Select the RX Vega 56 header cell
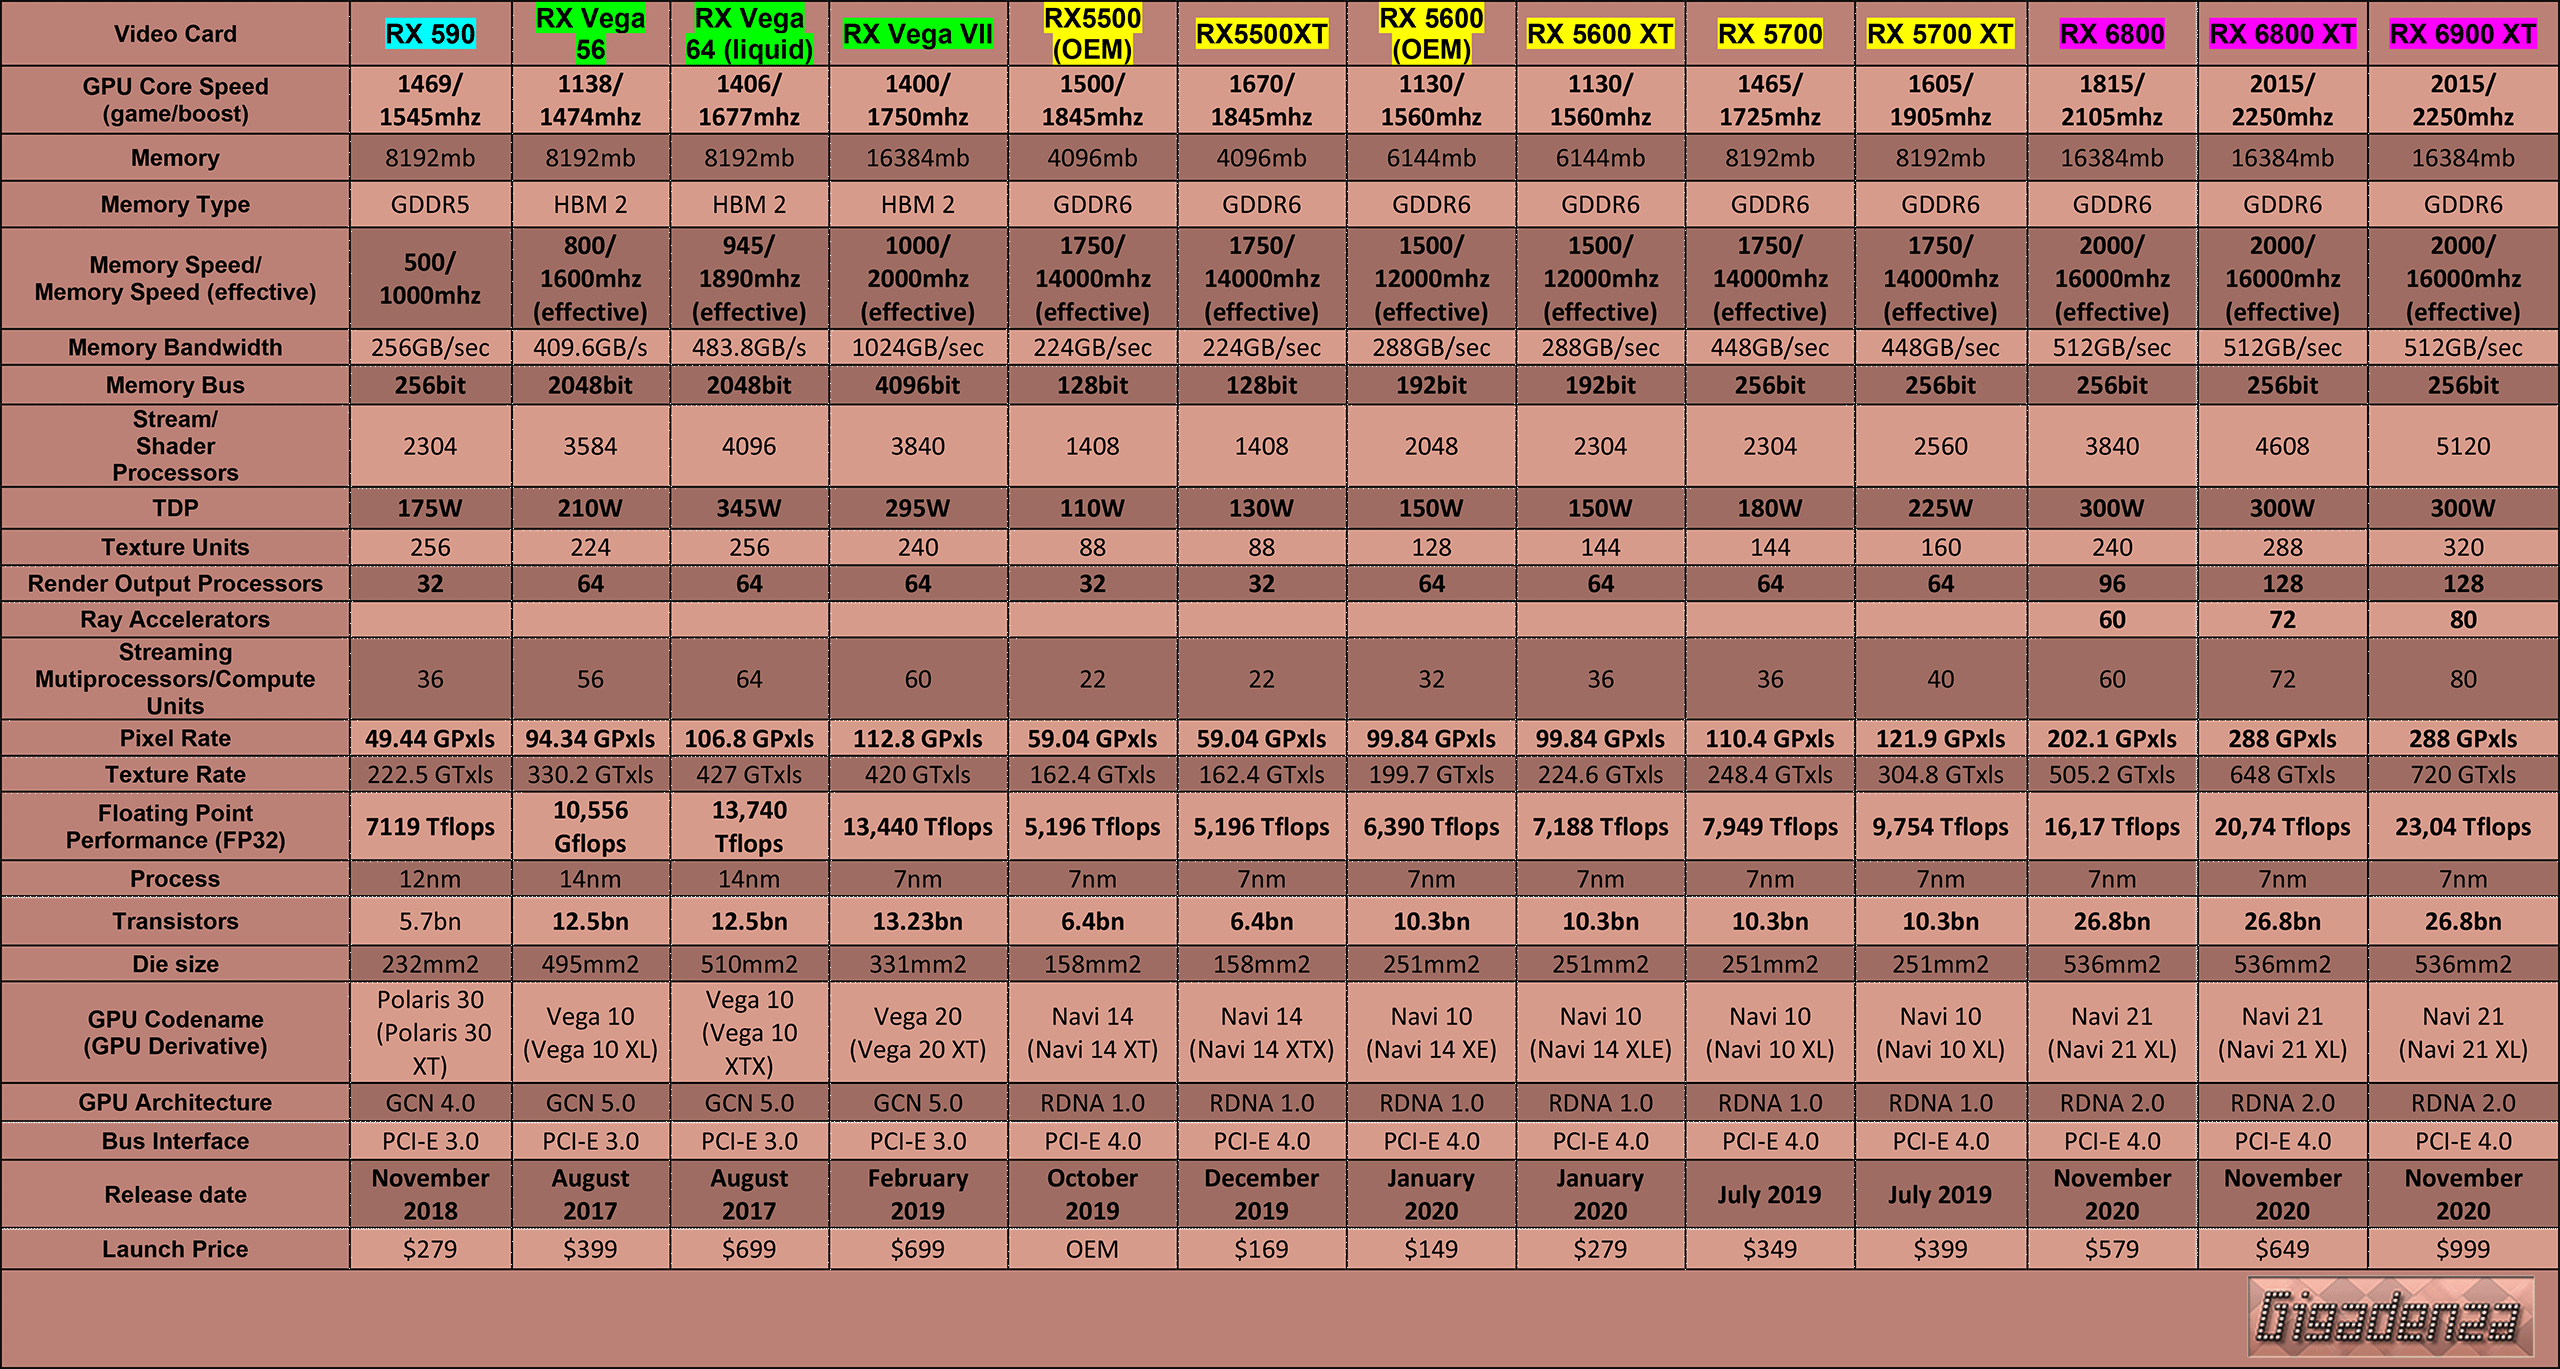The image size is (2560, 1369). point(590,34)
